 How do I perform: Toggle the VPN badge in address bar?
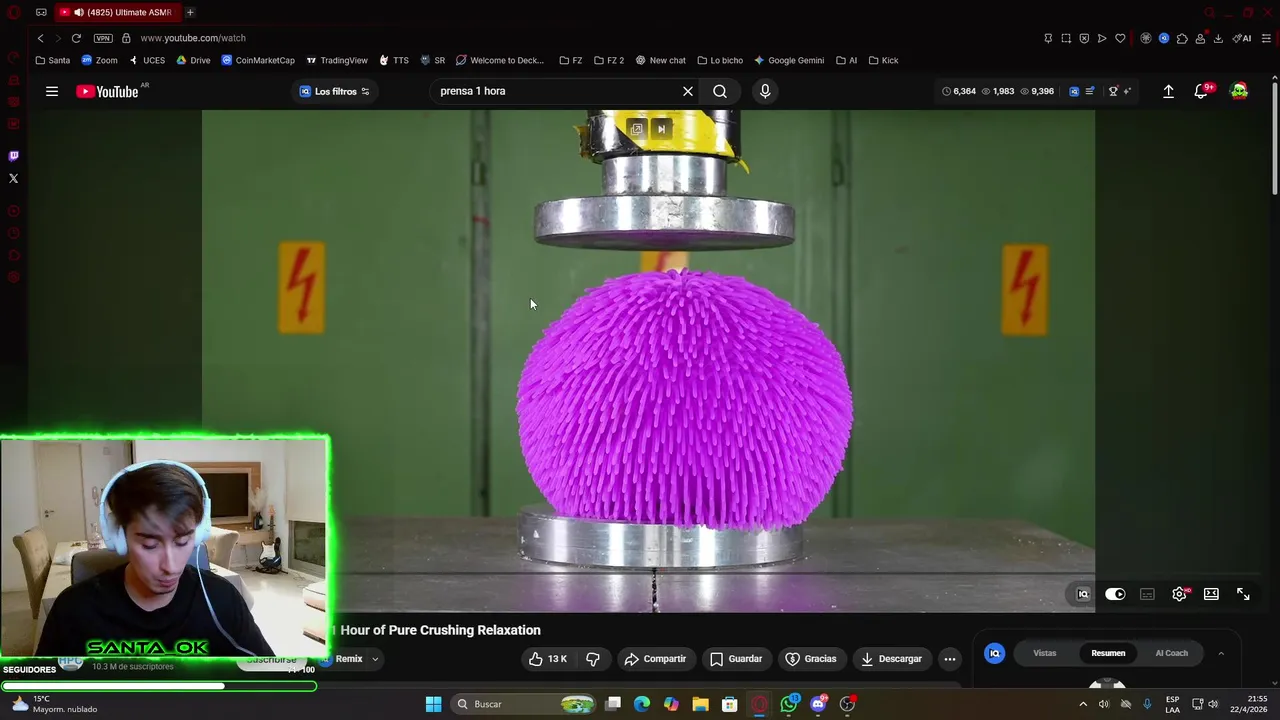pyautogui.click(x=103, y=38)
